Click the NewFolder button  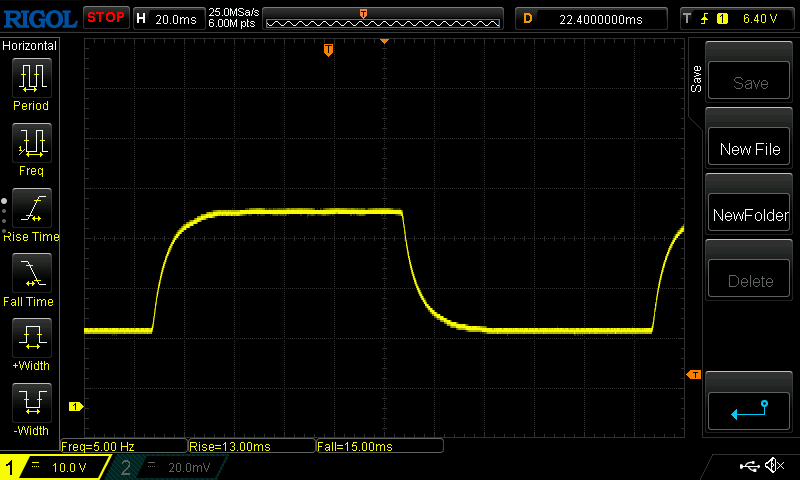point(749,213)
